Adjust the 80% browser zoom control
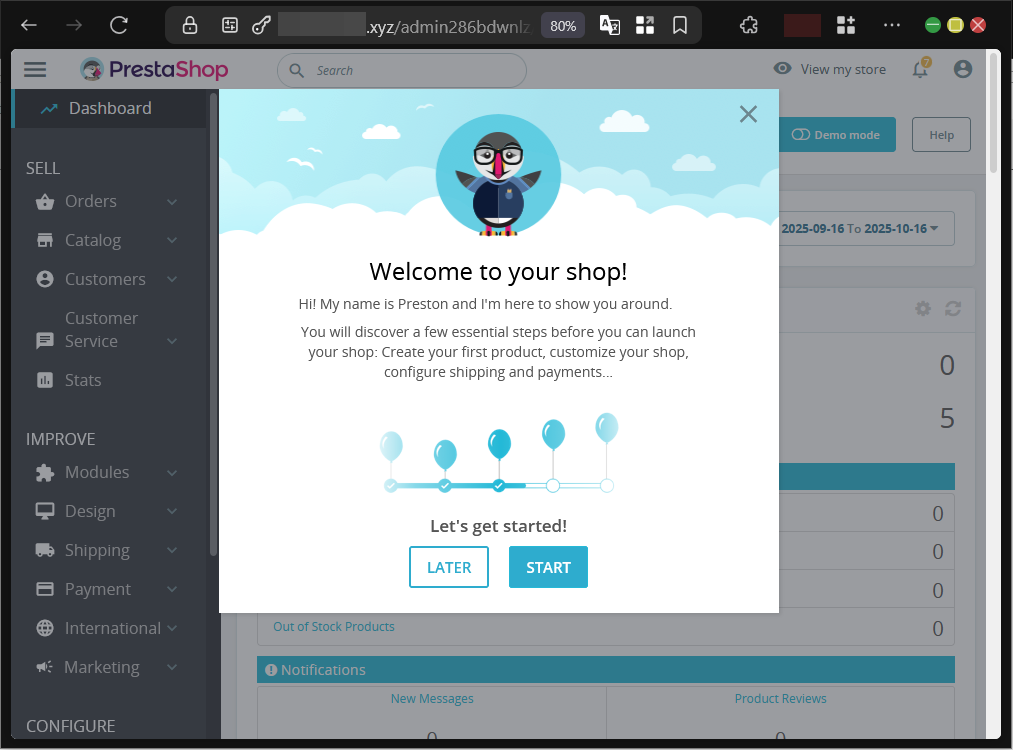Viewport: 1013px width, 750px height. (562, 25)
